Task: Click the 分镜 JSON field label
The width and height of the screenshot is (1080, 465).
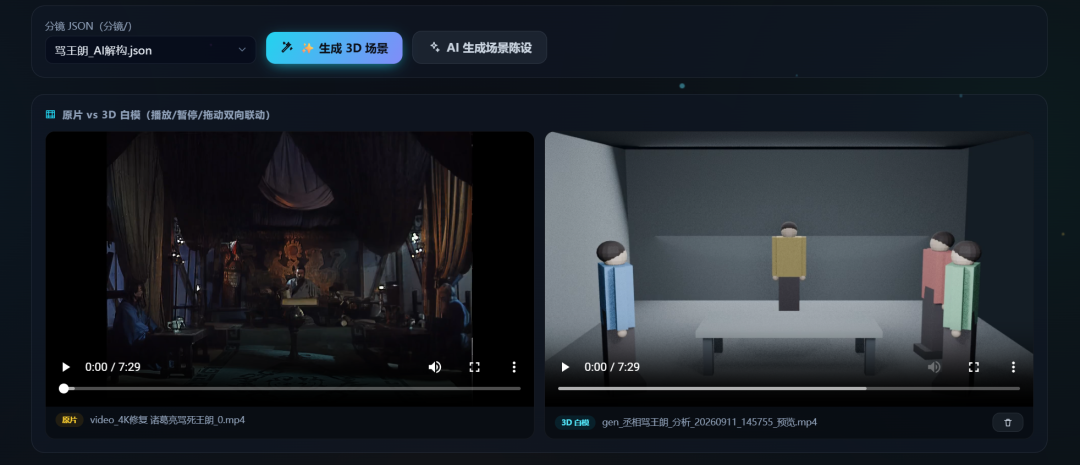Action: click(88, 26)
